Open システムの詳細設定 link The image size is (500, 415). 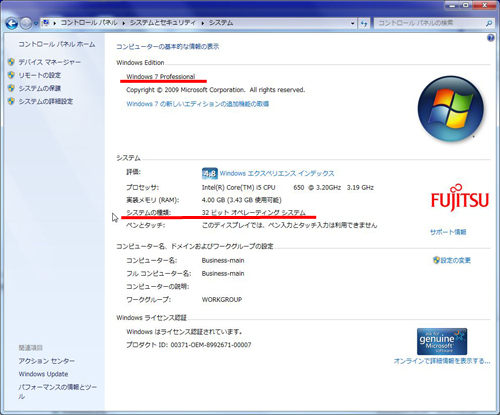click(x=46, y=101)
